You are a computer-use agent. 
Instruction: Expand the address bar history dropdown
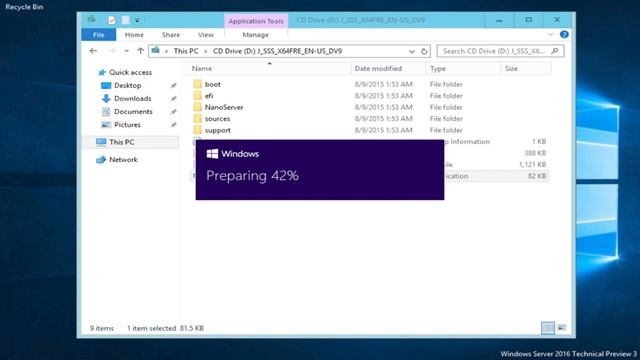click(411, 51)
